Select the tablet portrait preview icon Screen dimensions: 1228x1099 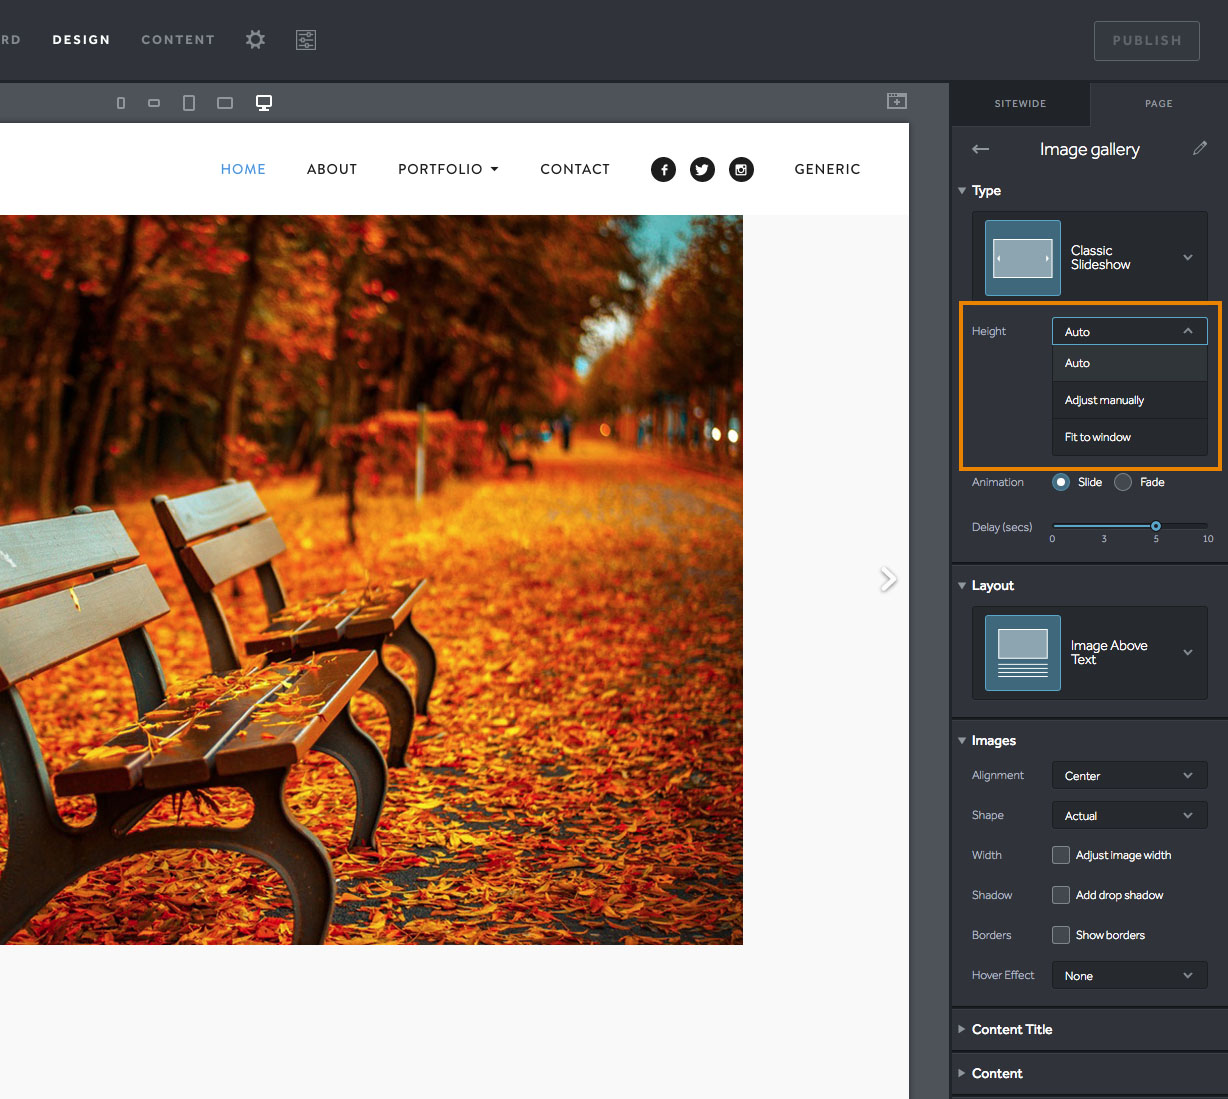189,103
